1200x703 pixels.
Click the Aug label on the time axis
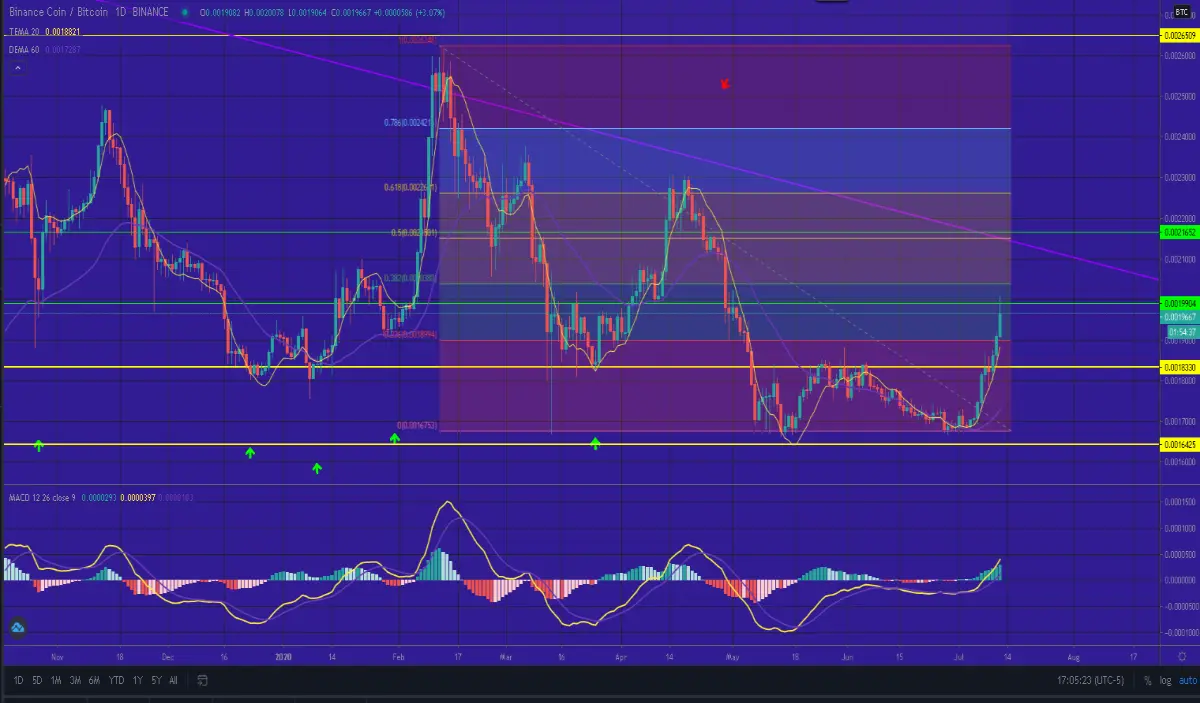coord(1073,657)
